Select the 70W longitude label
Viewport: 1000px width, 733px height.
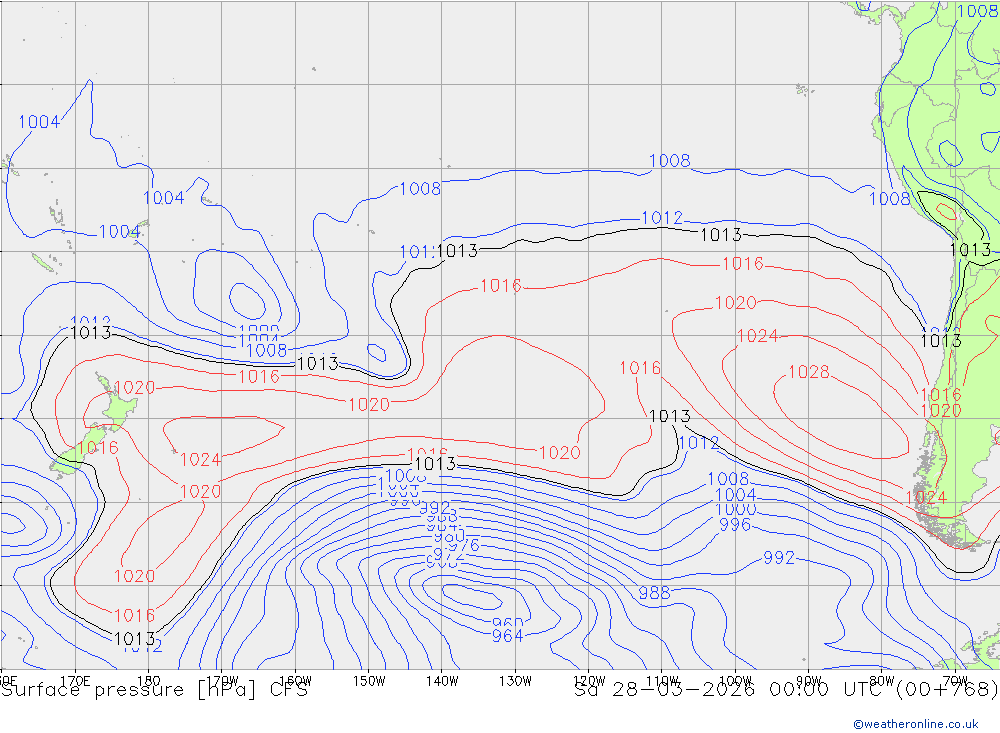pyautogui.click(x=955, y=681)
